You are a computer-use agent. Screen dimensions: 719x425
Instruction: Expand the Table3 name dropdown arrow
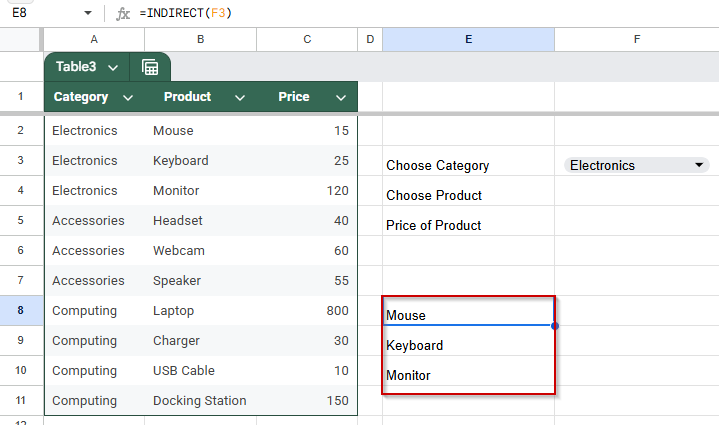[113, 68]
